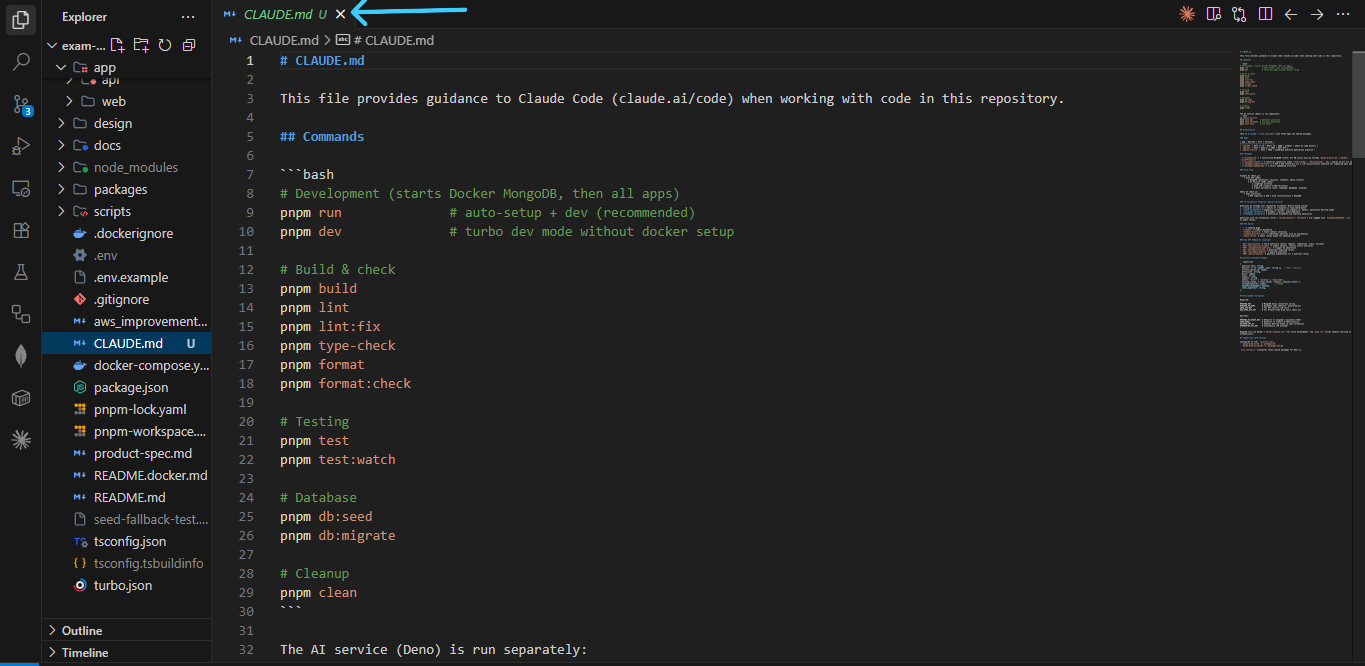Expand the Timeline section

tap(126, 652)
